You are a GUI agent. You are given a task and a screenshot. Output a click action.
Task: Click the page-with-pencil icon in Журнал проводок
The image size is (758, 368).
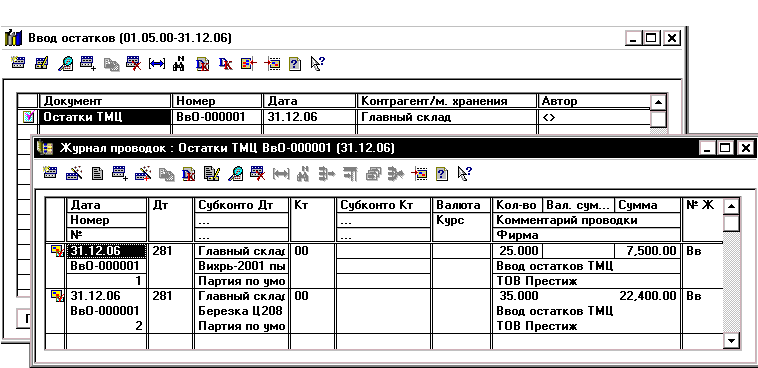(x=211, y=174)
